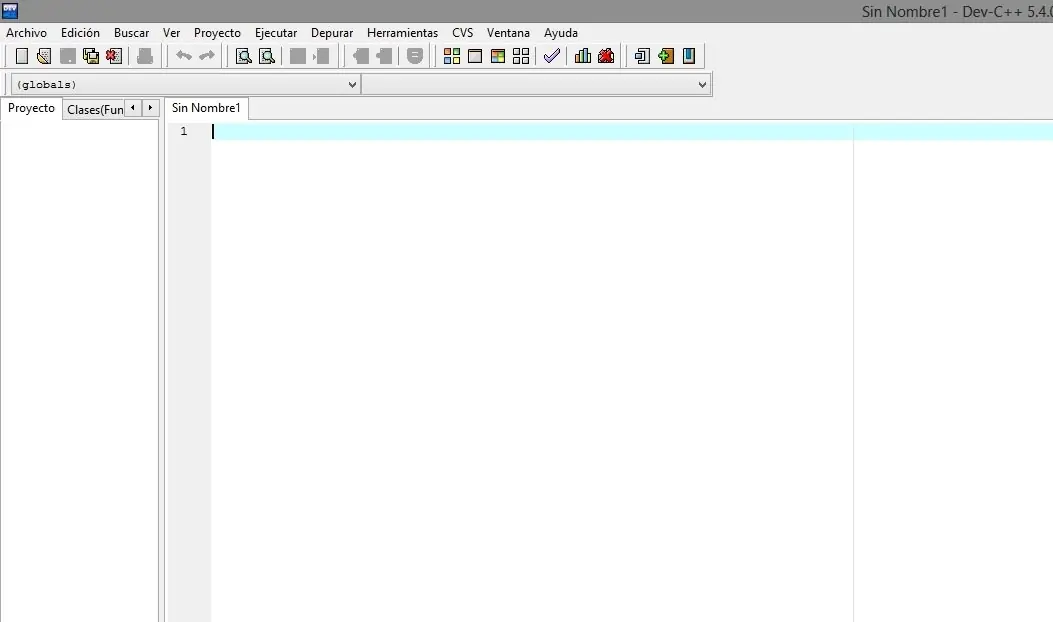Click the greyed-out Print icon
The image size is (1053, 622).
pos(145,56)
